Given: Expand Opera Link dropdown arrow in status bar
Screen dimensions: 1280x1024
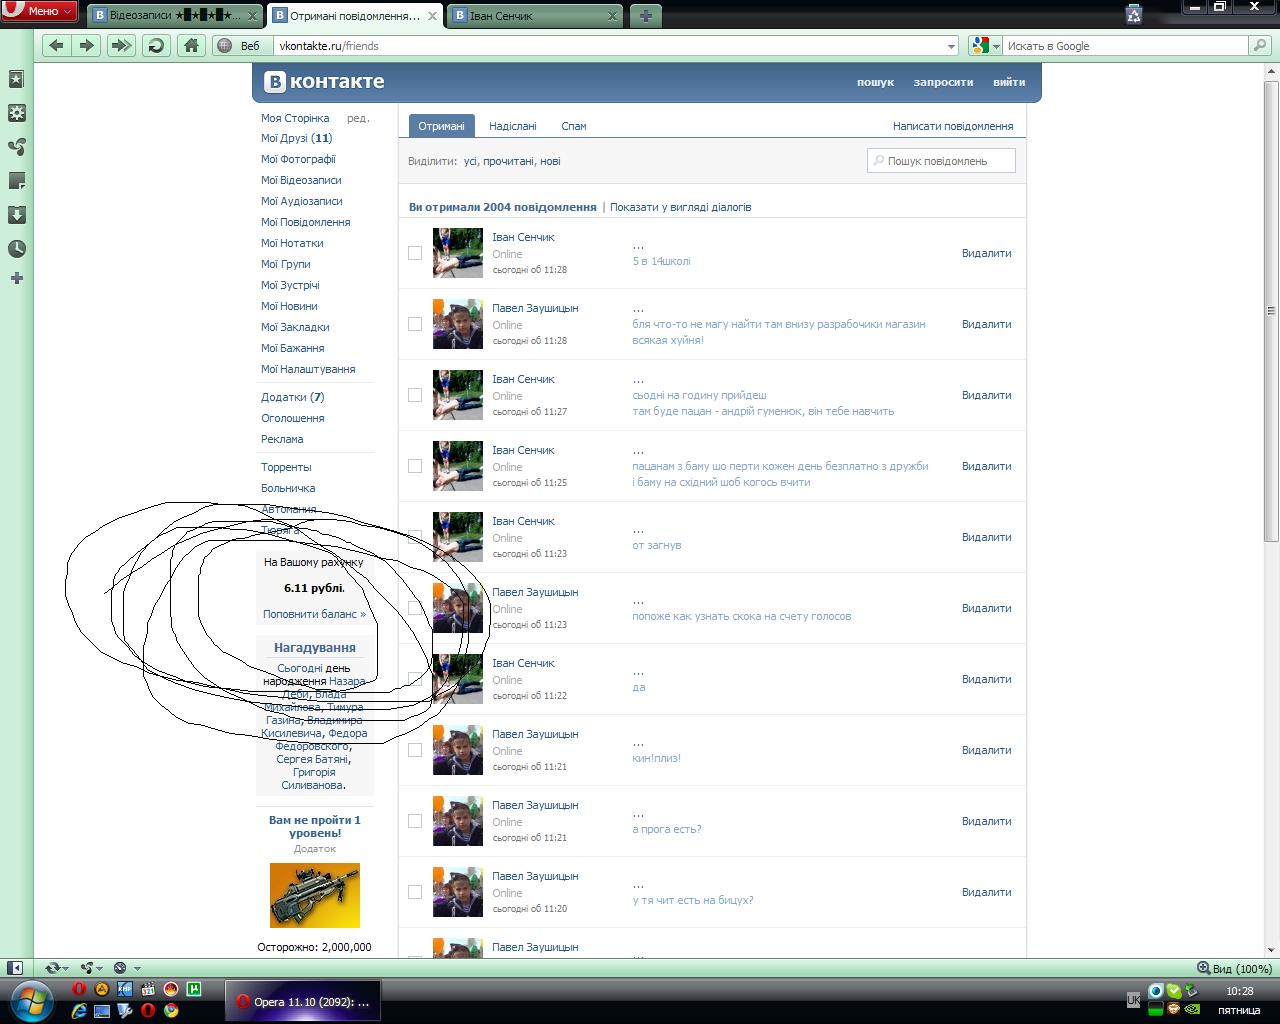Looking at the screenshot, I should pos(65,968).
